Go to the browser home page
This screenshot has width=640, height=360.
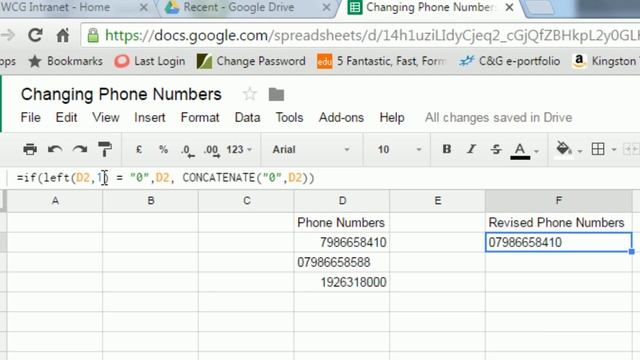pyautogui.click(x=62, y=36)
